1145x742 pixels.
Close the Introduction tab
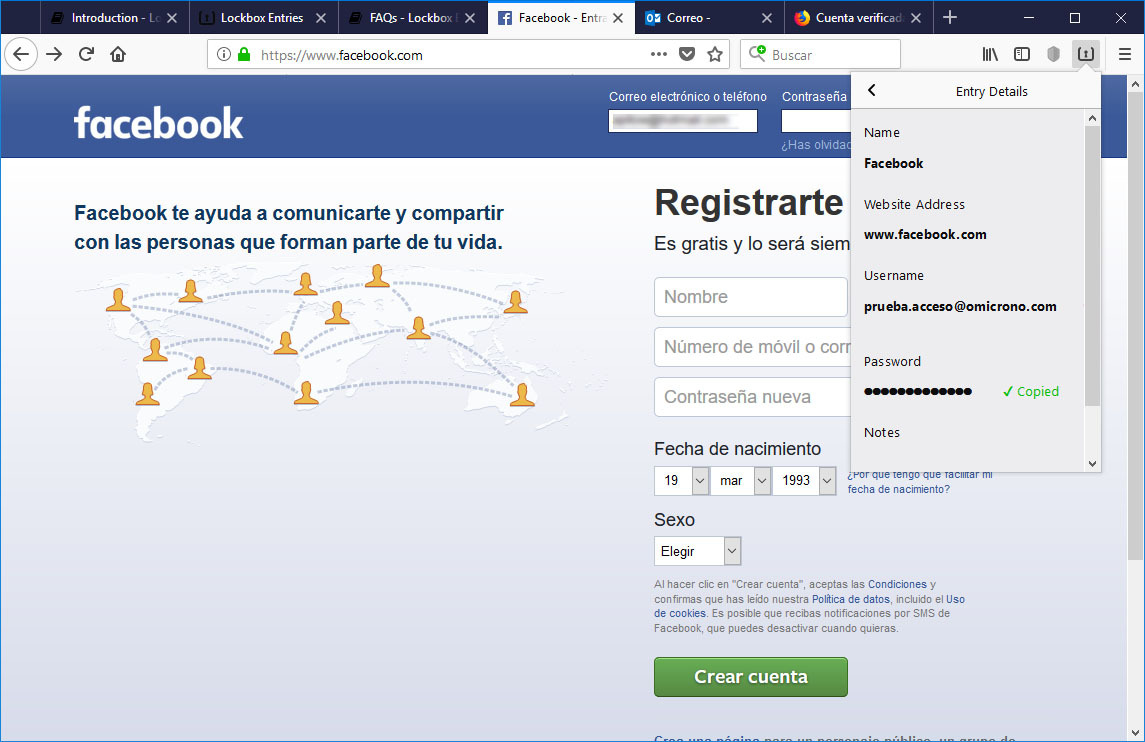coord(172,18)
